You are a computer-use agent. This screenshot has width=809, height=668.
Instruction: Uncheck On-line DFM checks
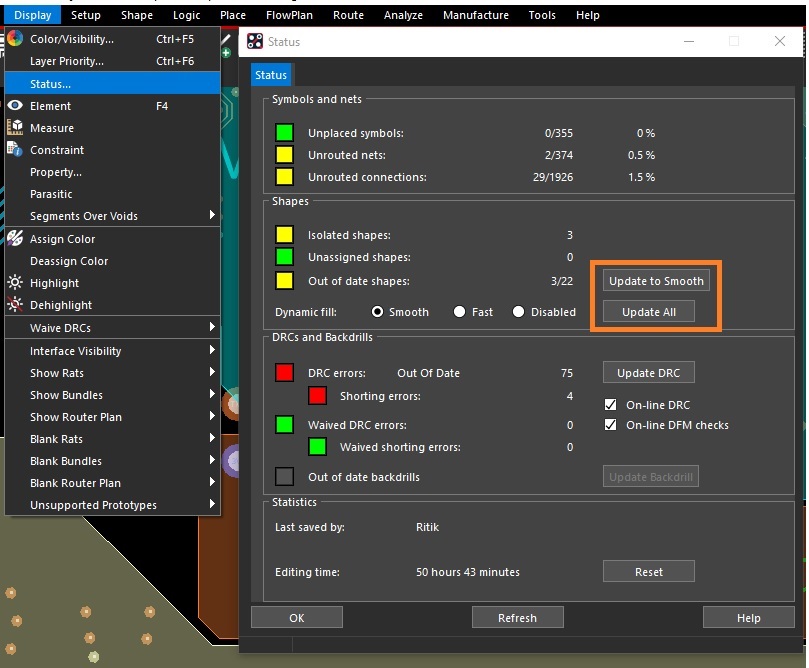coord(611,425)
